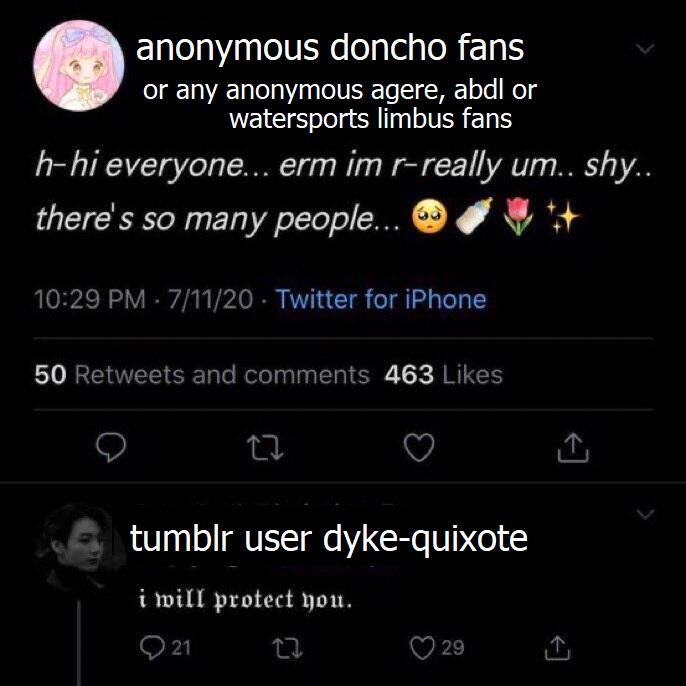The image size is (686, 686).
Task: Open the pink-haired anime avatar profile
Action: click(x=79, y=66)
